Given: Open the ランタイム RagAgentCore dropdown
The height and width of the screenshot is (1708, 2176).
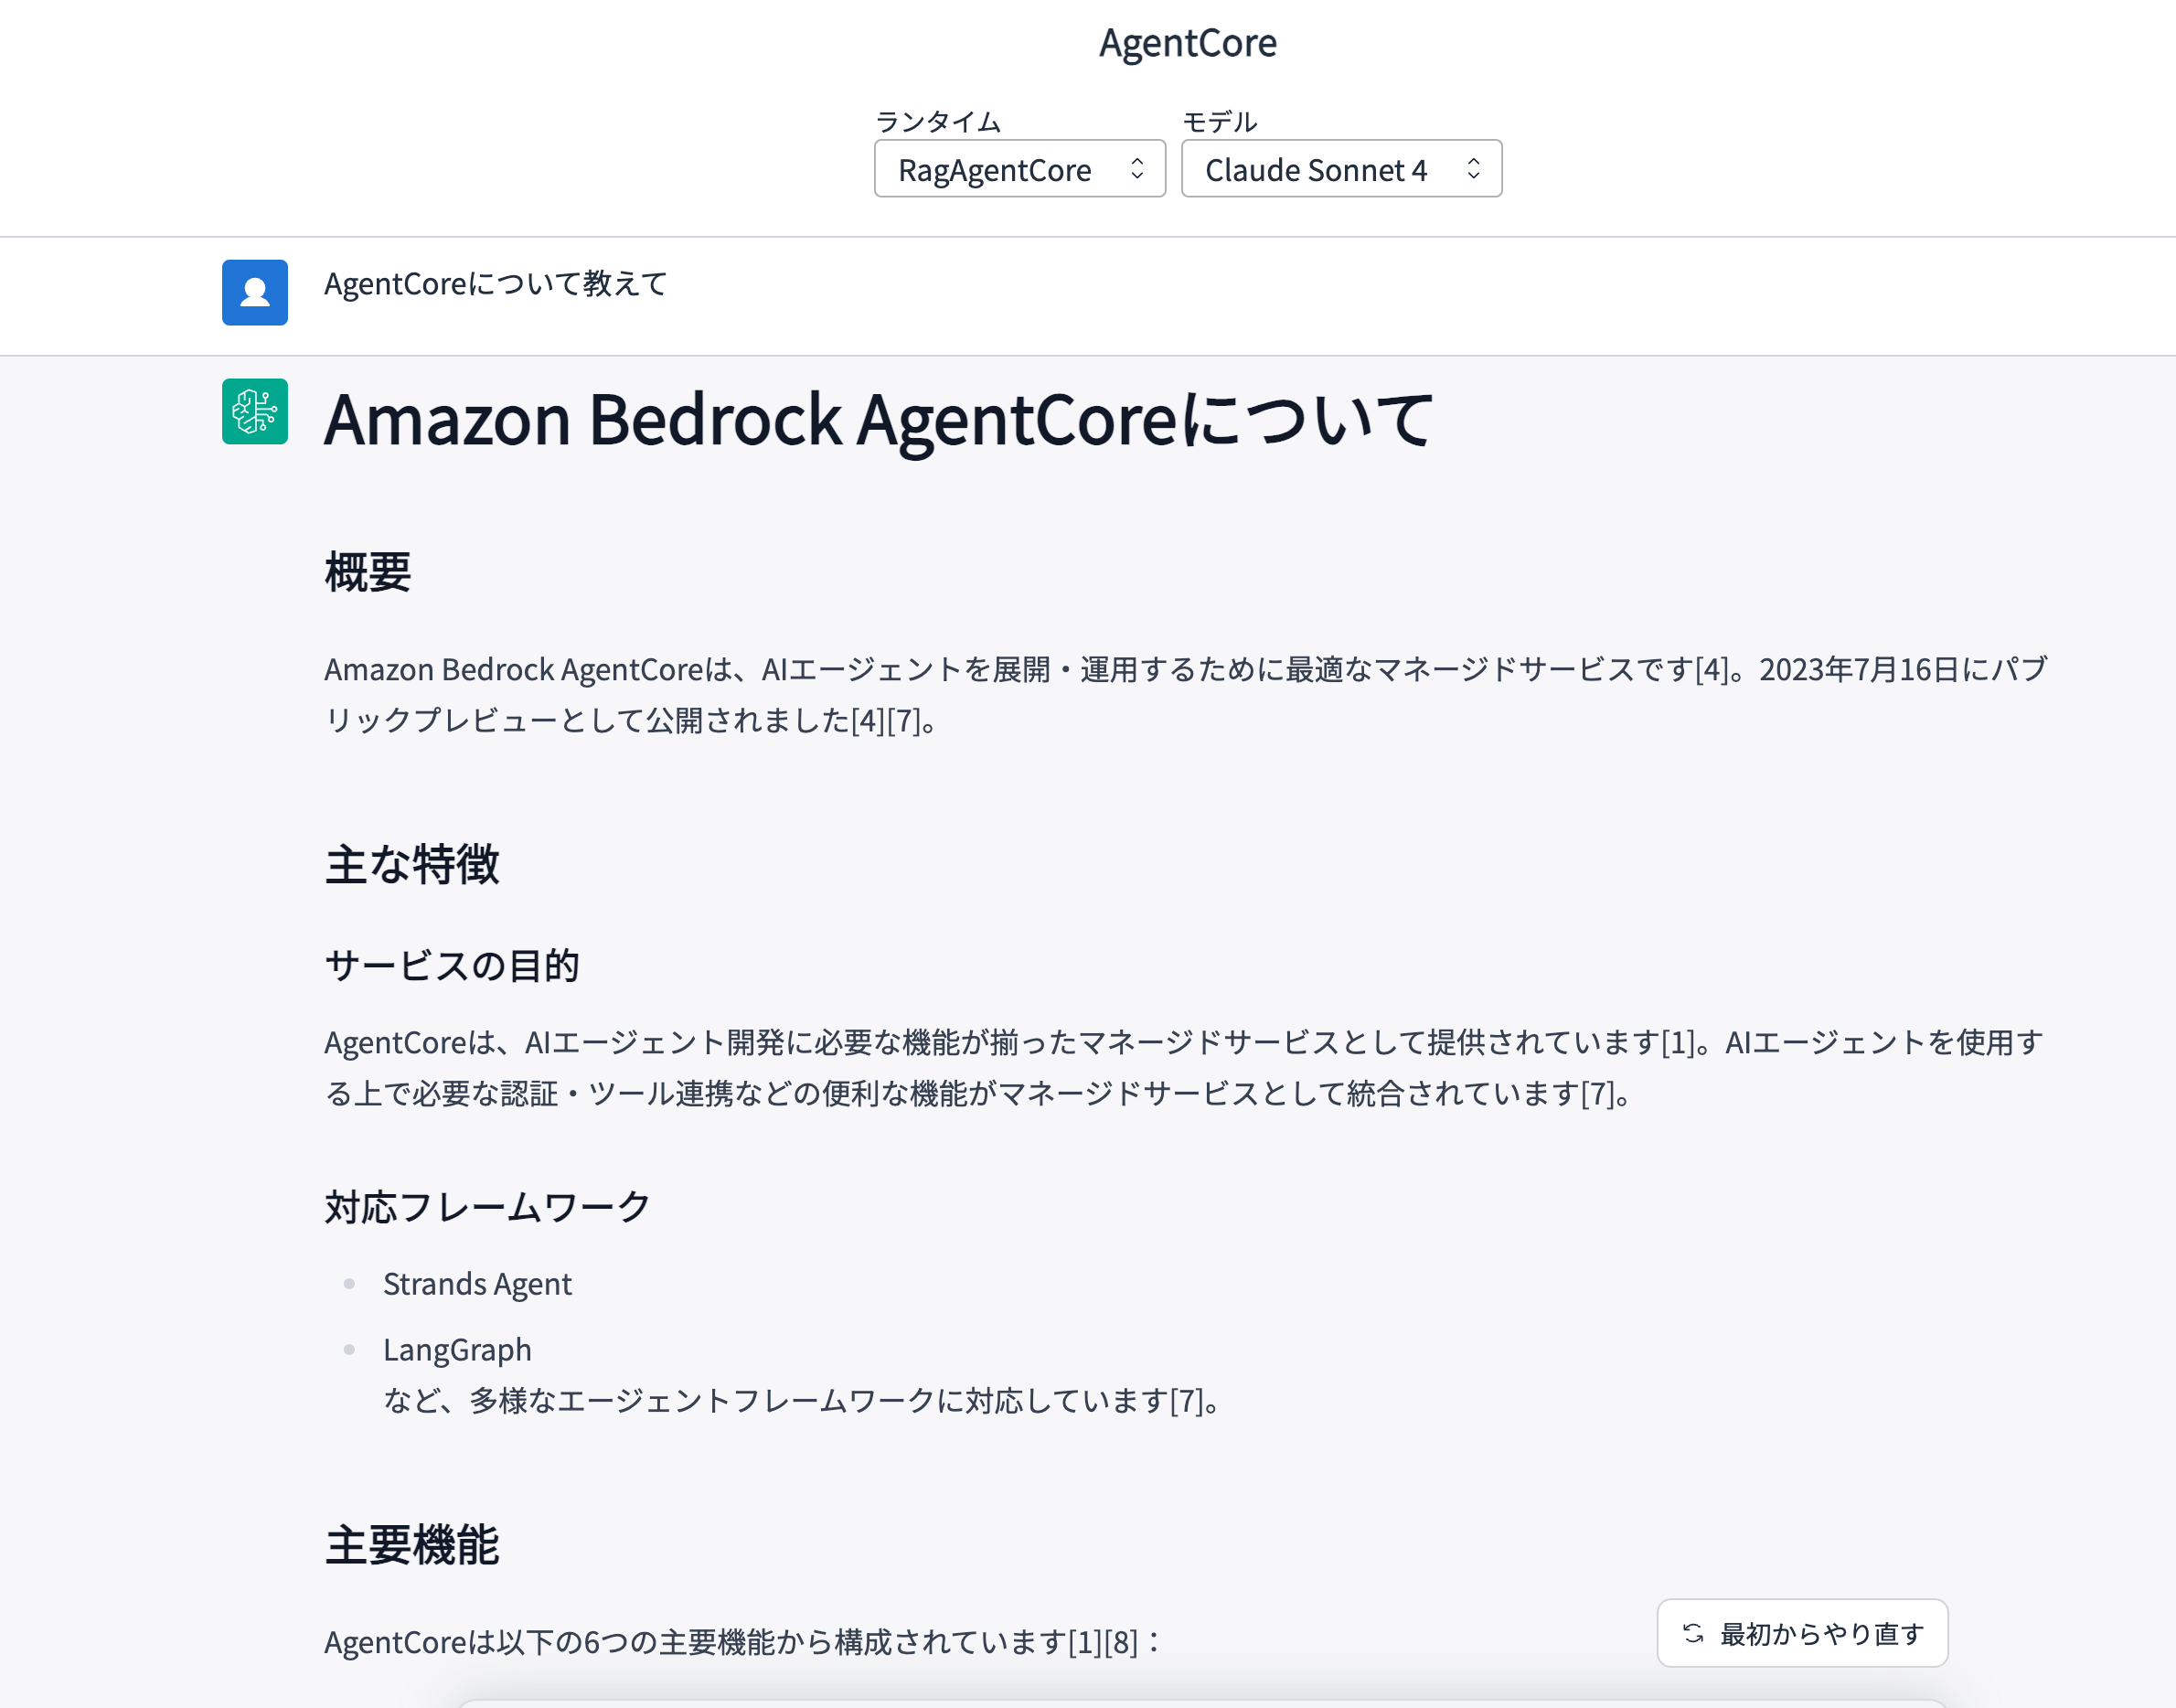Looking at the screenshot, I should (x=1020, y=169).
